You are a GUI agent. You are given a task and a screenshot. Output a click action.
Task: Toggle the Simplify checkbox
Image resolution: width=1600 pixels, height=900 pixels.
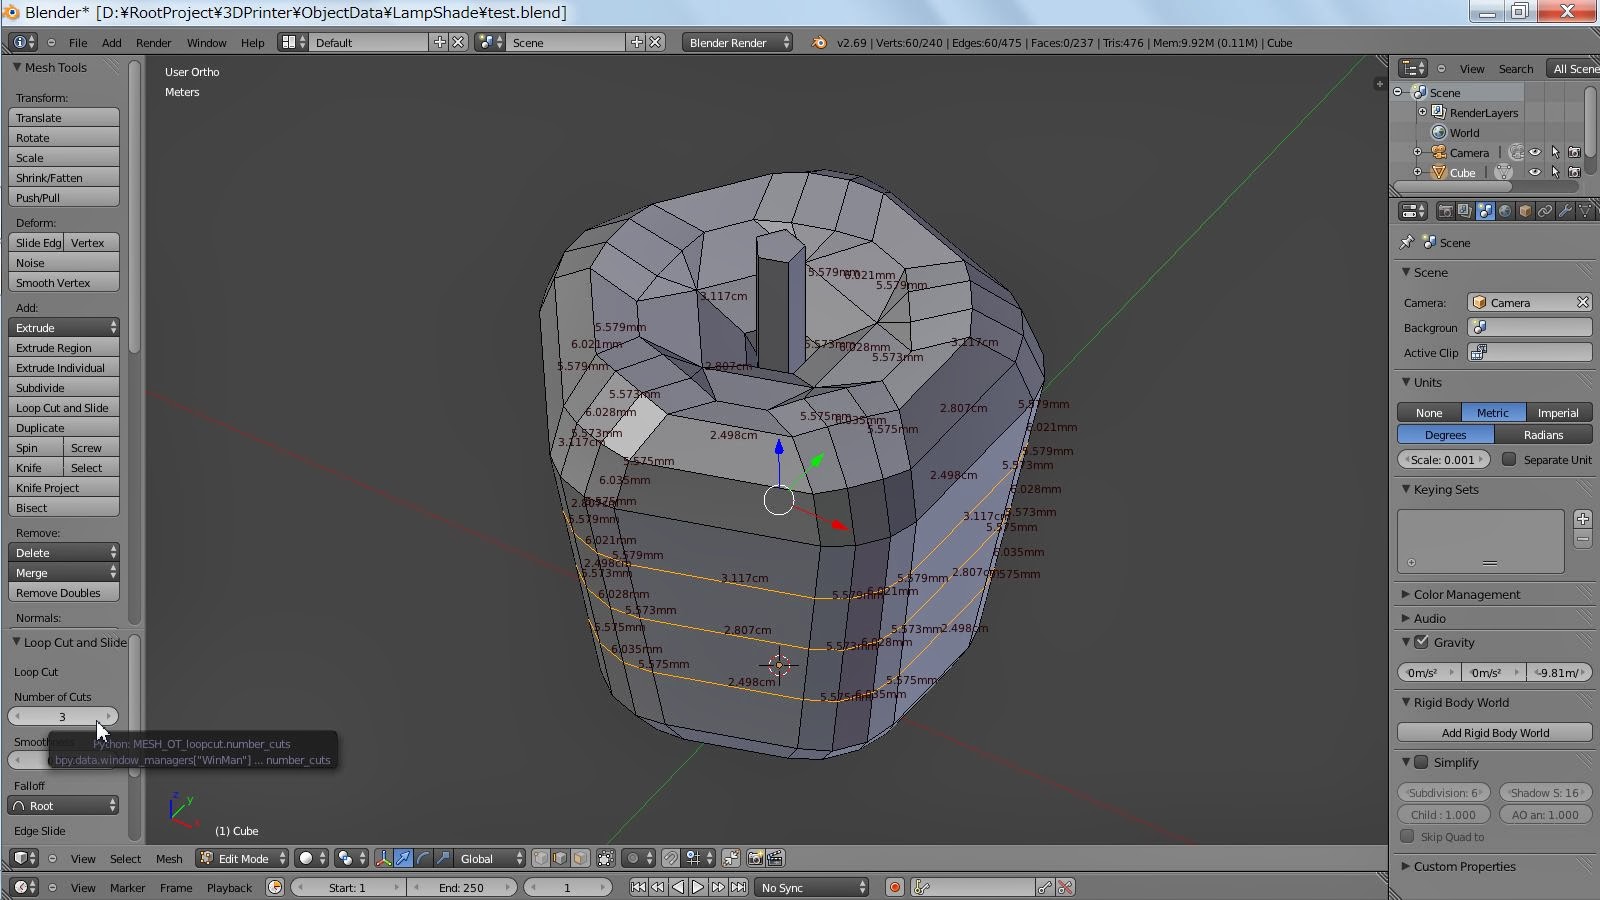pyautogui.click(x=1421, y=763)
